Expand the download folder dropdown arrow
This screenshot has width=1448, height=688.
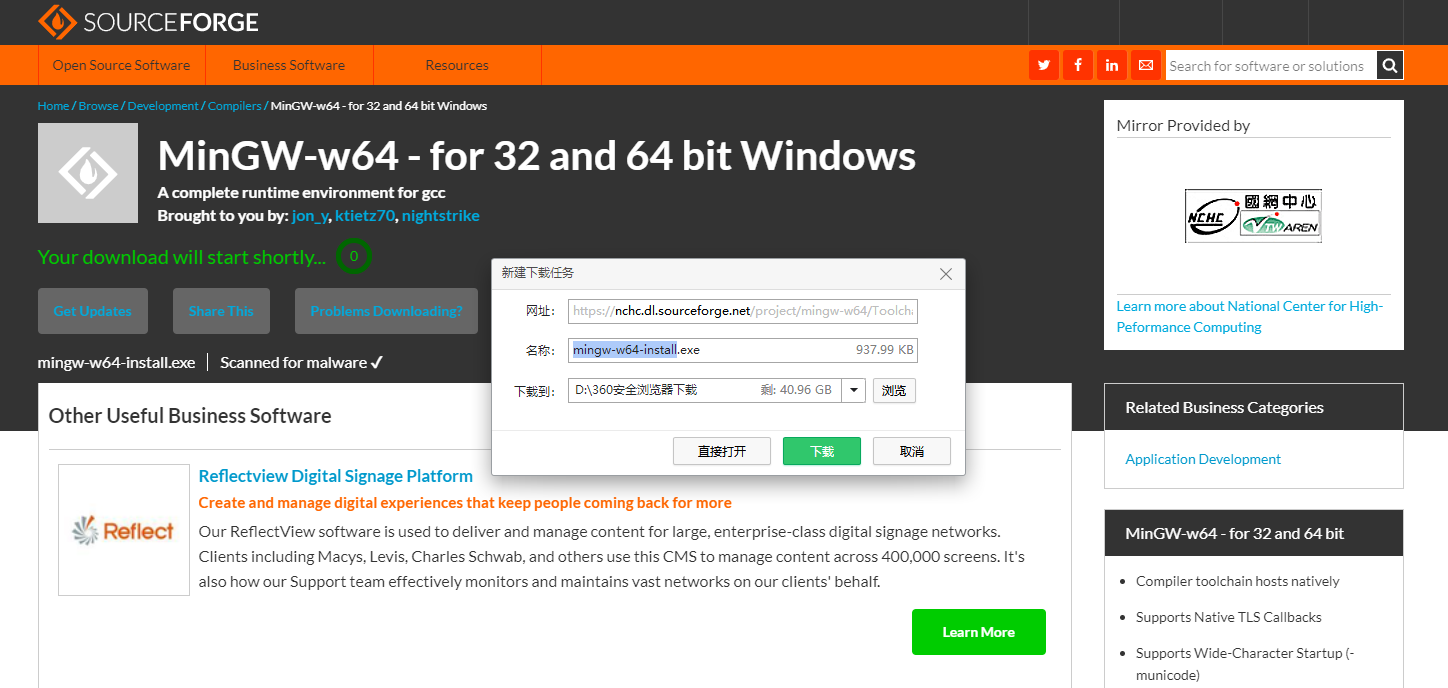coord(853,390)
